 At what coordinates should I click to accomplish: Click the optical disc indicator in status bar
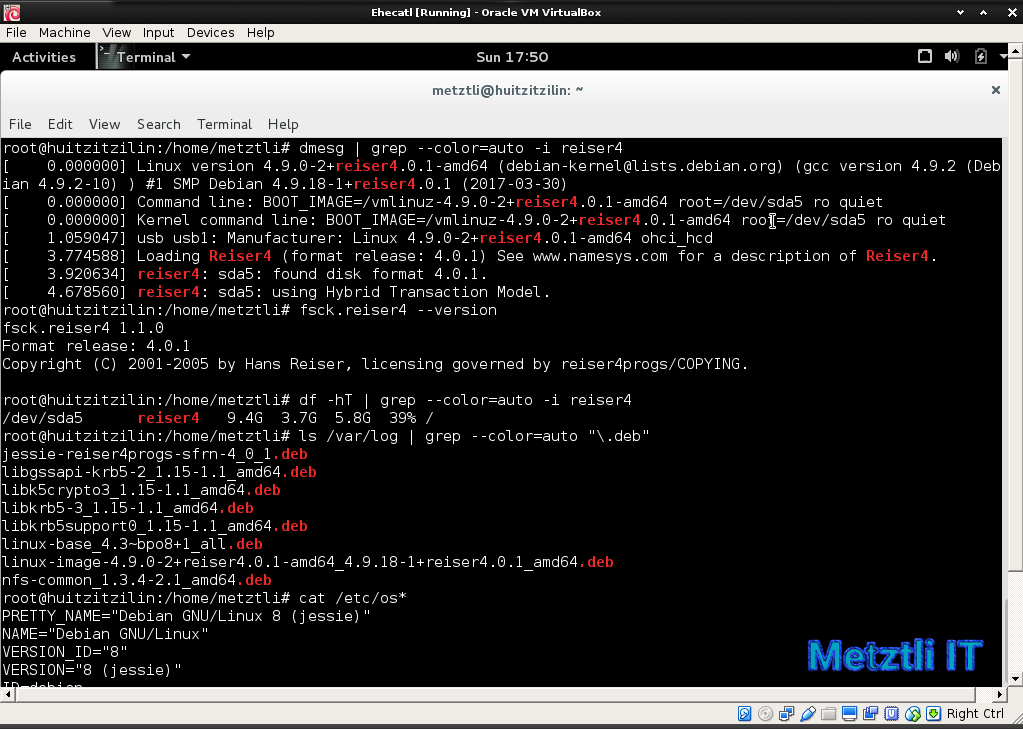pos(765,713)
